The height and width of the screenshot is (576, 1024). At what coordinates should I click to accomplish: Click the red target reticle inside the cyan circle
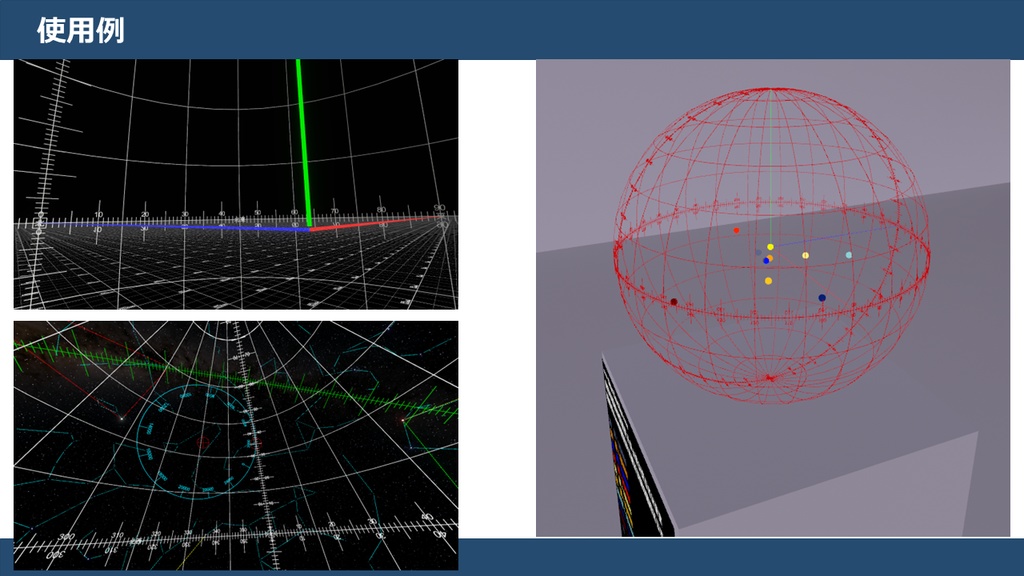point(202,442)
